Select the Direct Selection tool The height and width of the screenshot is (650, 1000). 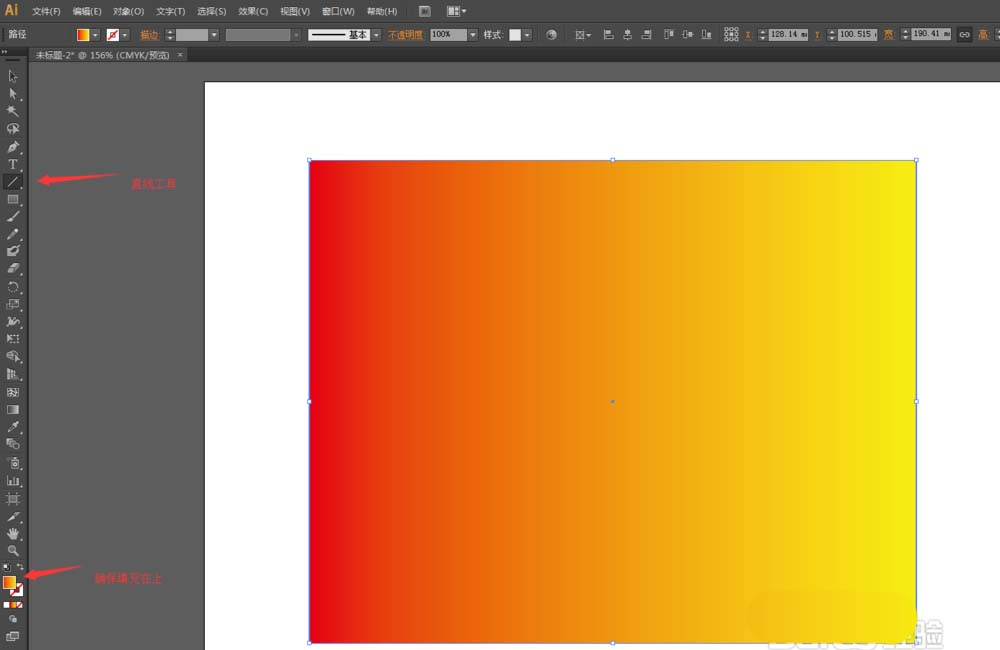(13, 94)
